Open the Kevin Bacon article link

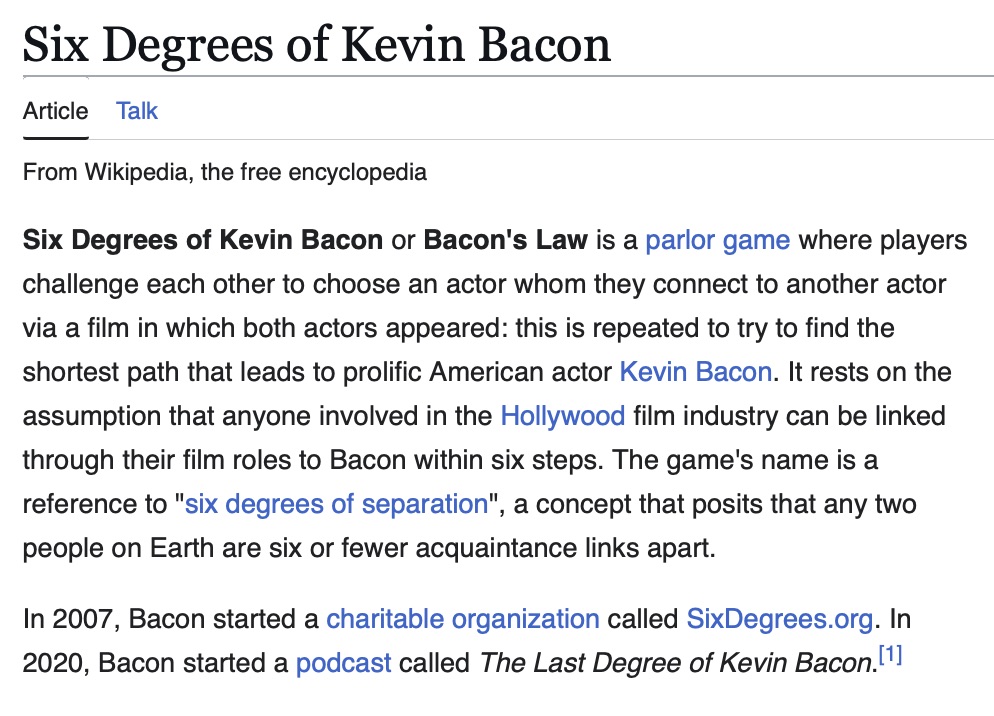click(695, 372)
